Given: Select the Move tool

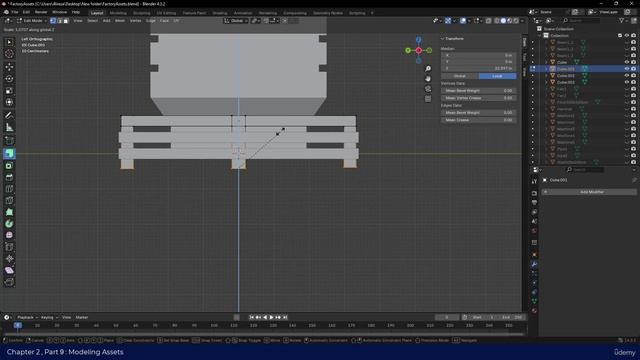Looking at the screenshot, I should (9, 67).
